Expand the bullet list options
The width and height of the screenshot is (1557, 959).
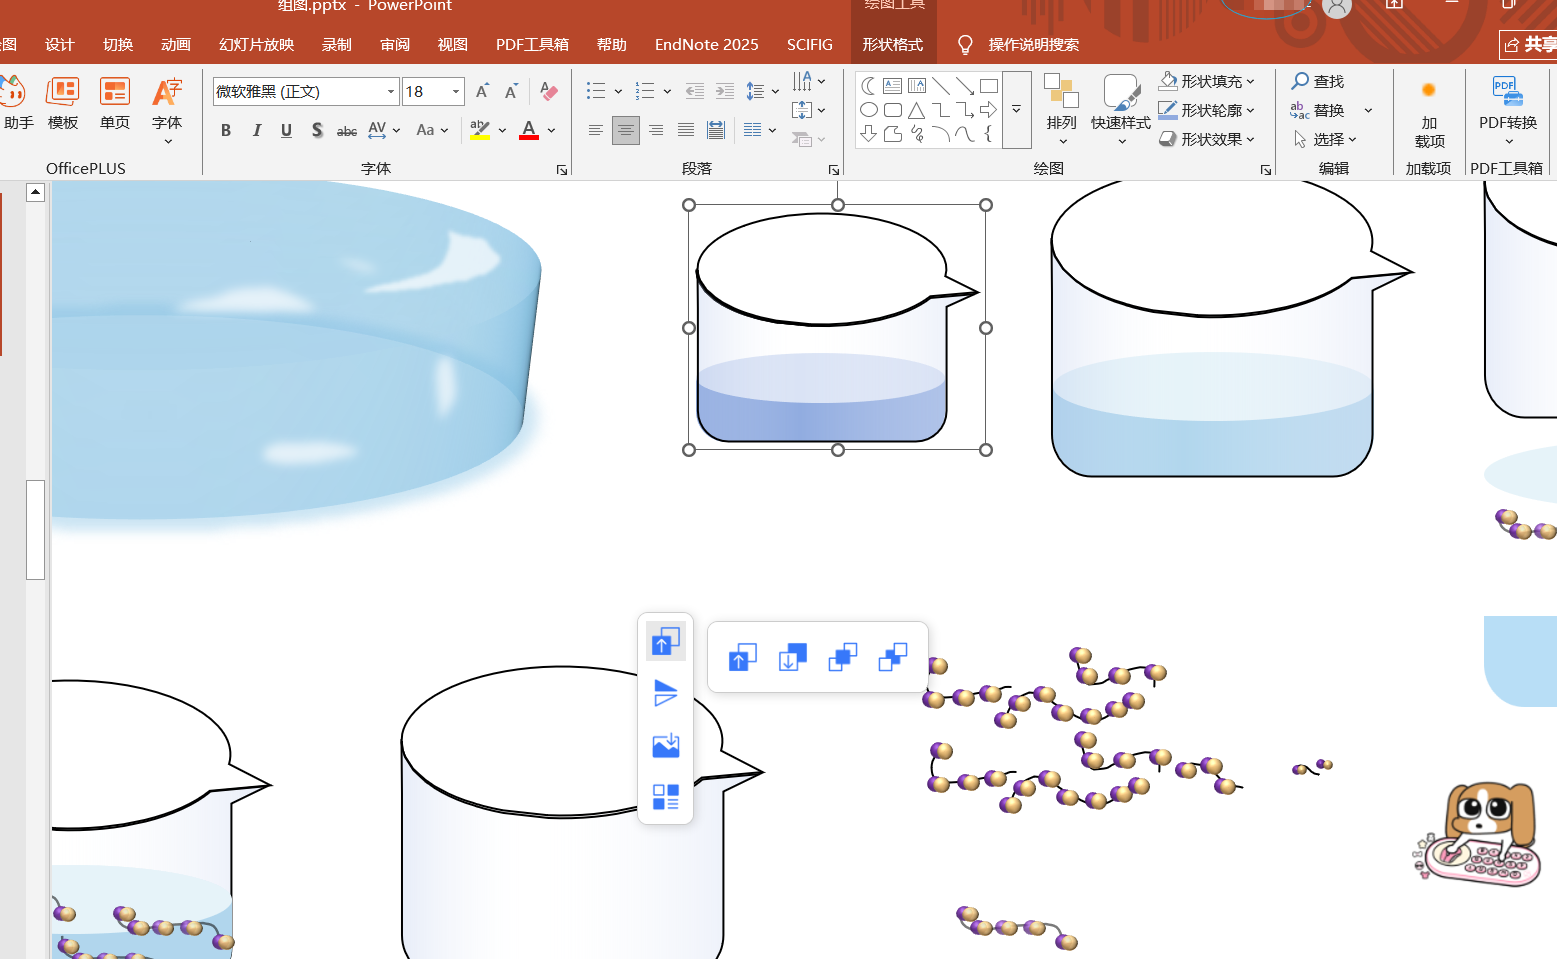[618, 91]
